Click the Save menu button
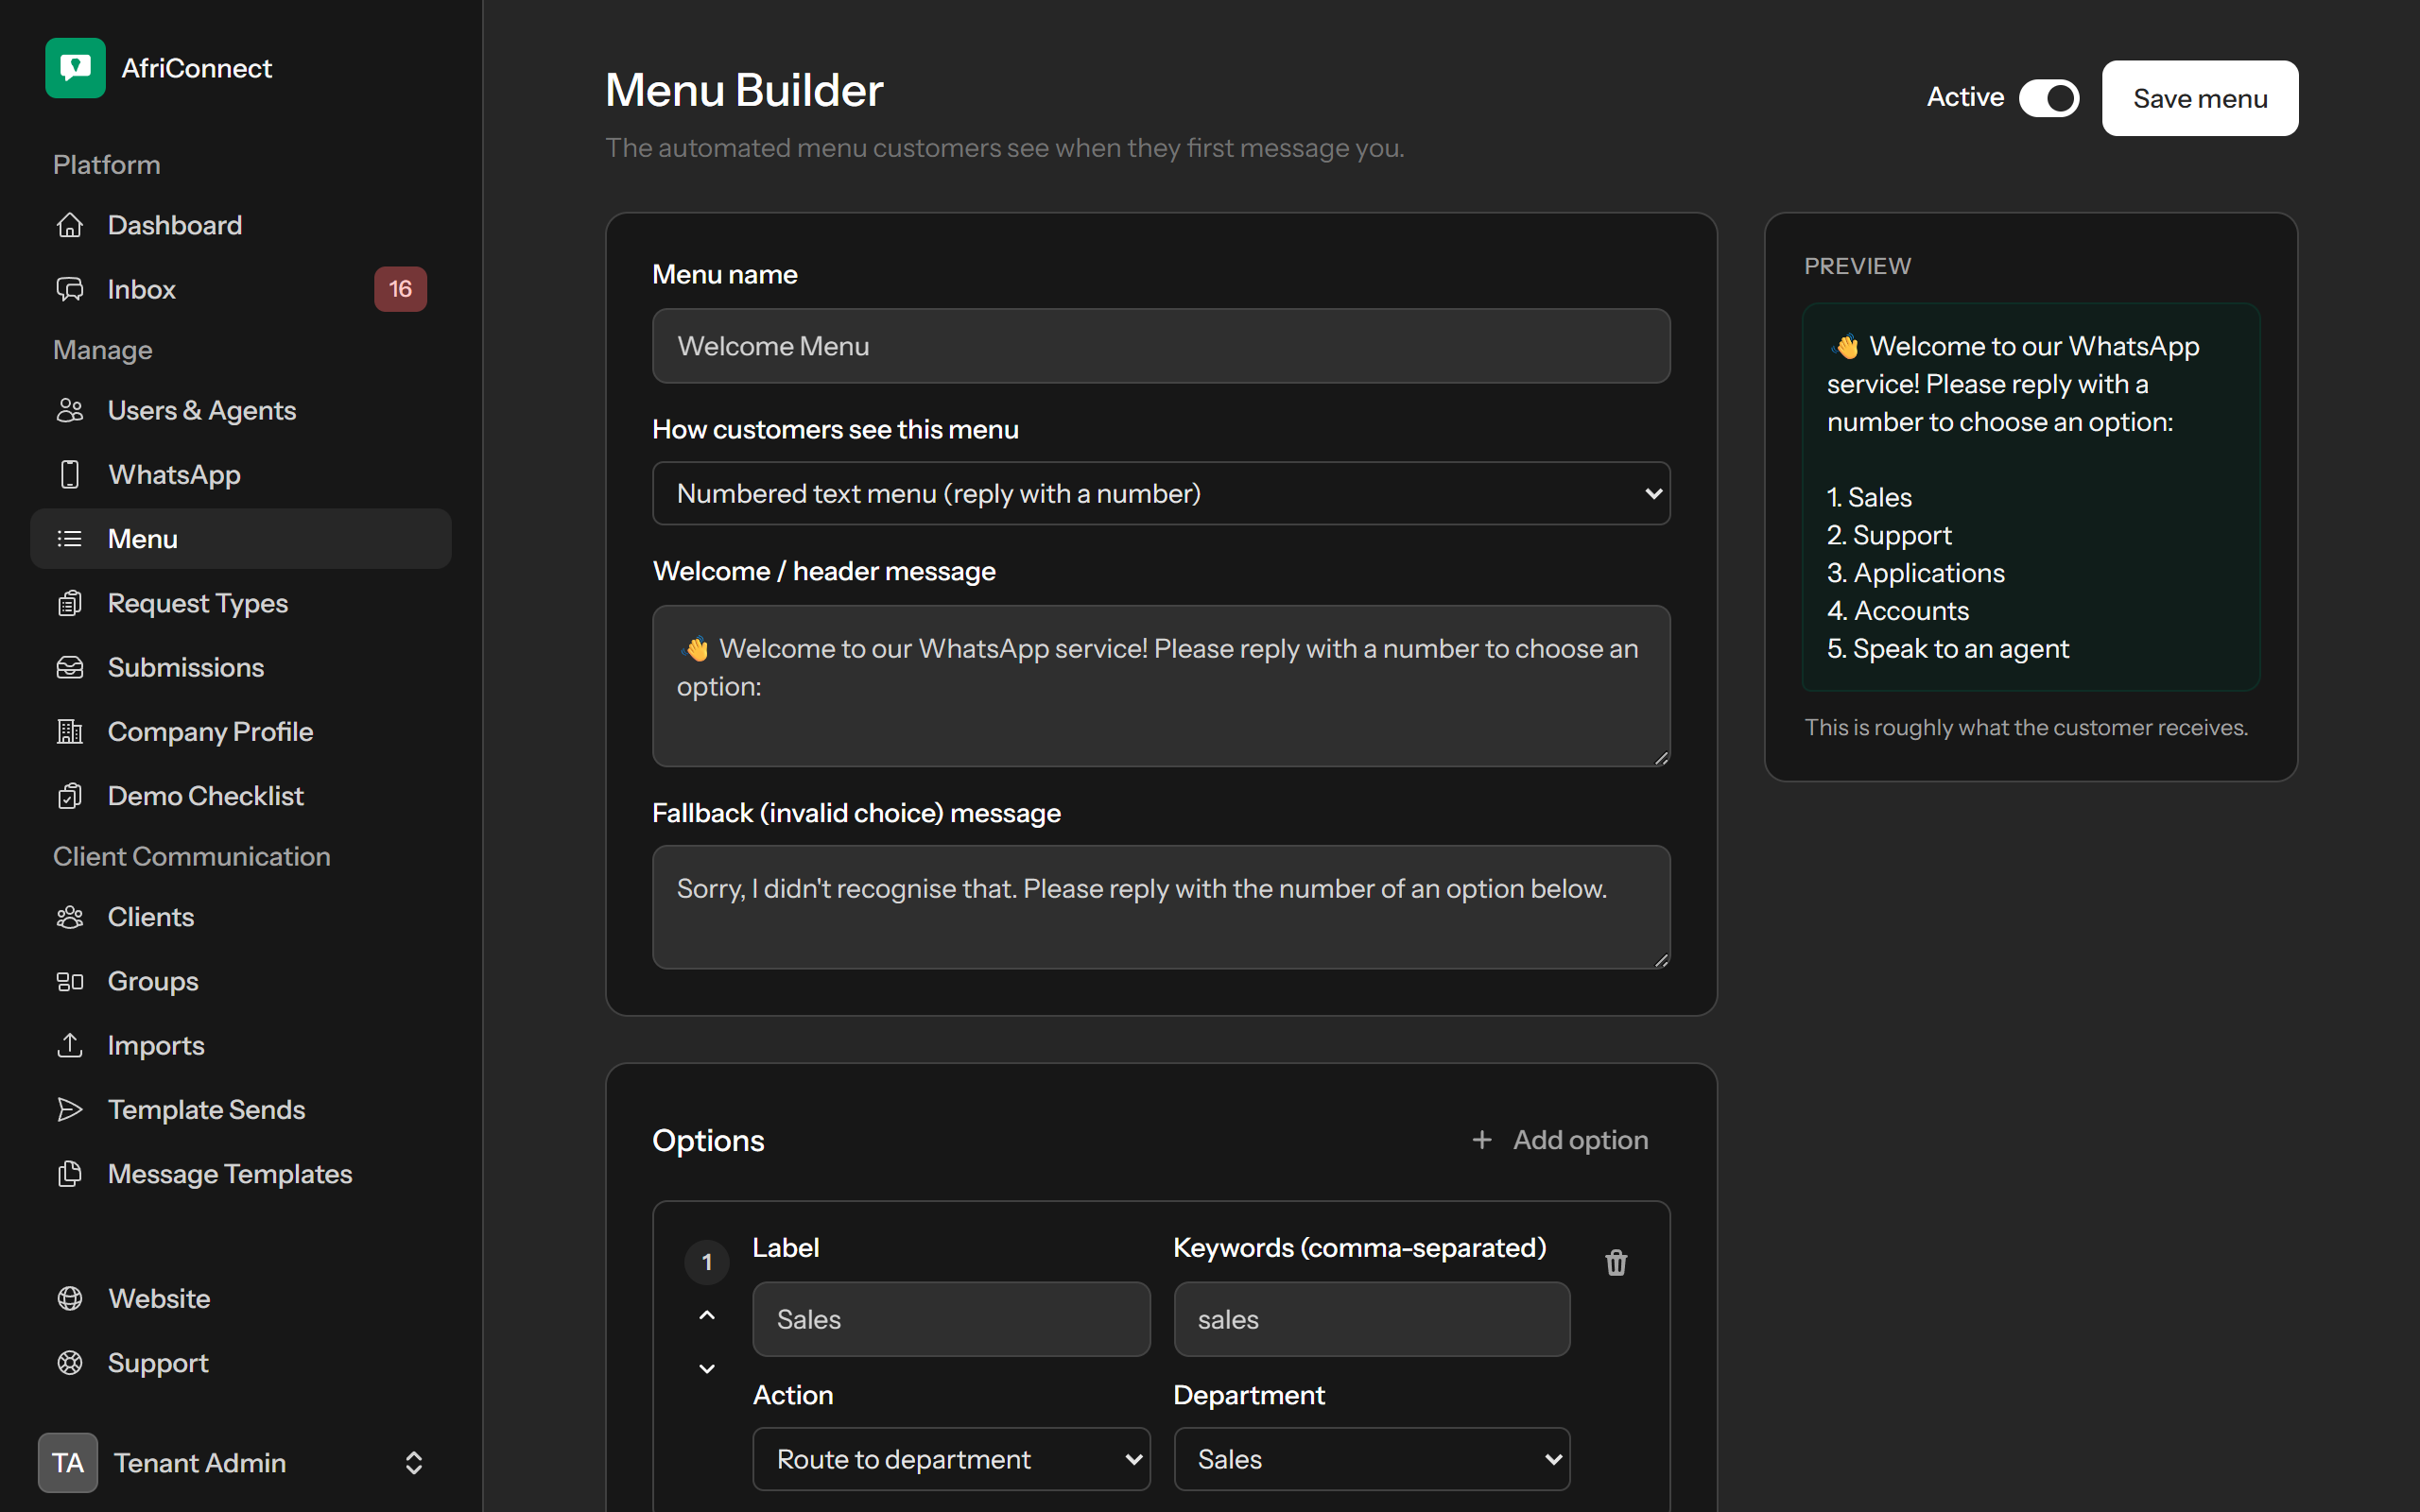2420x1512 pixels. (x=2200, y=98)
